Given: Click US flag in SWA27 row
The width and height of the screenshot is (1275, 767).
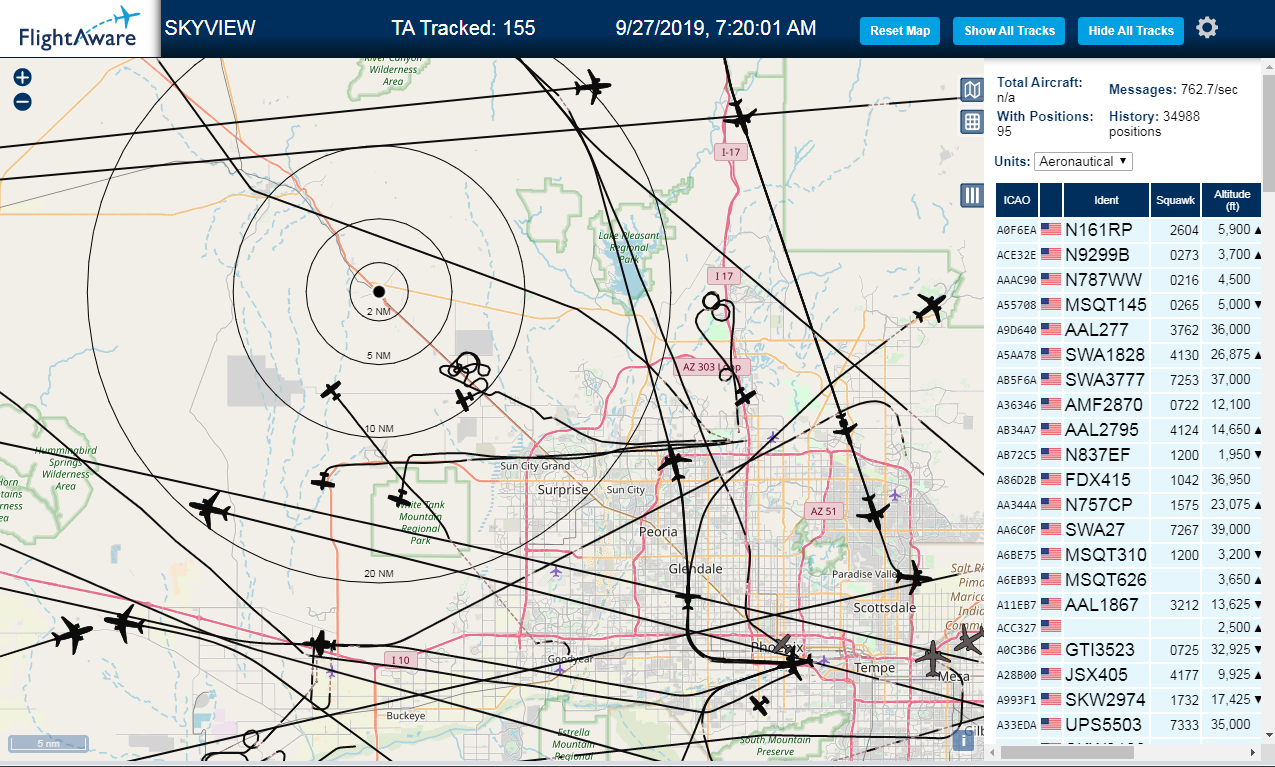Looking at the screenshot, I should [1051, 529].
